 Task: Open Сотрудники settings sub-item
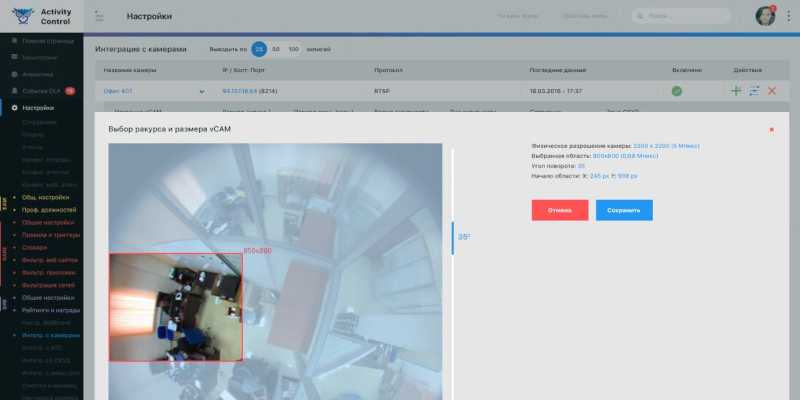coord(39,122)
